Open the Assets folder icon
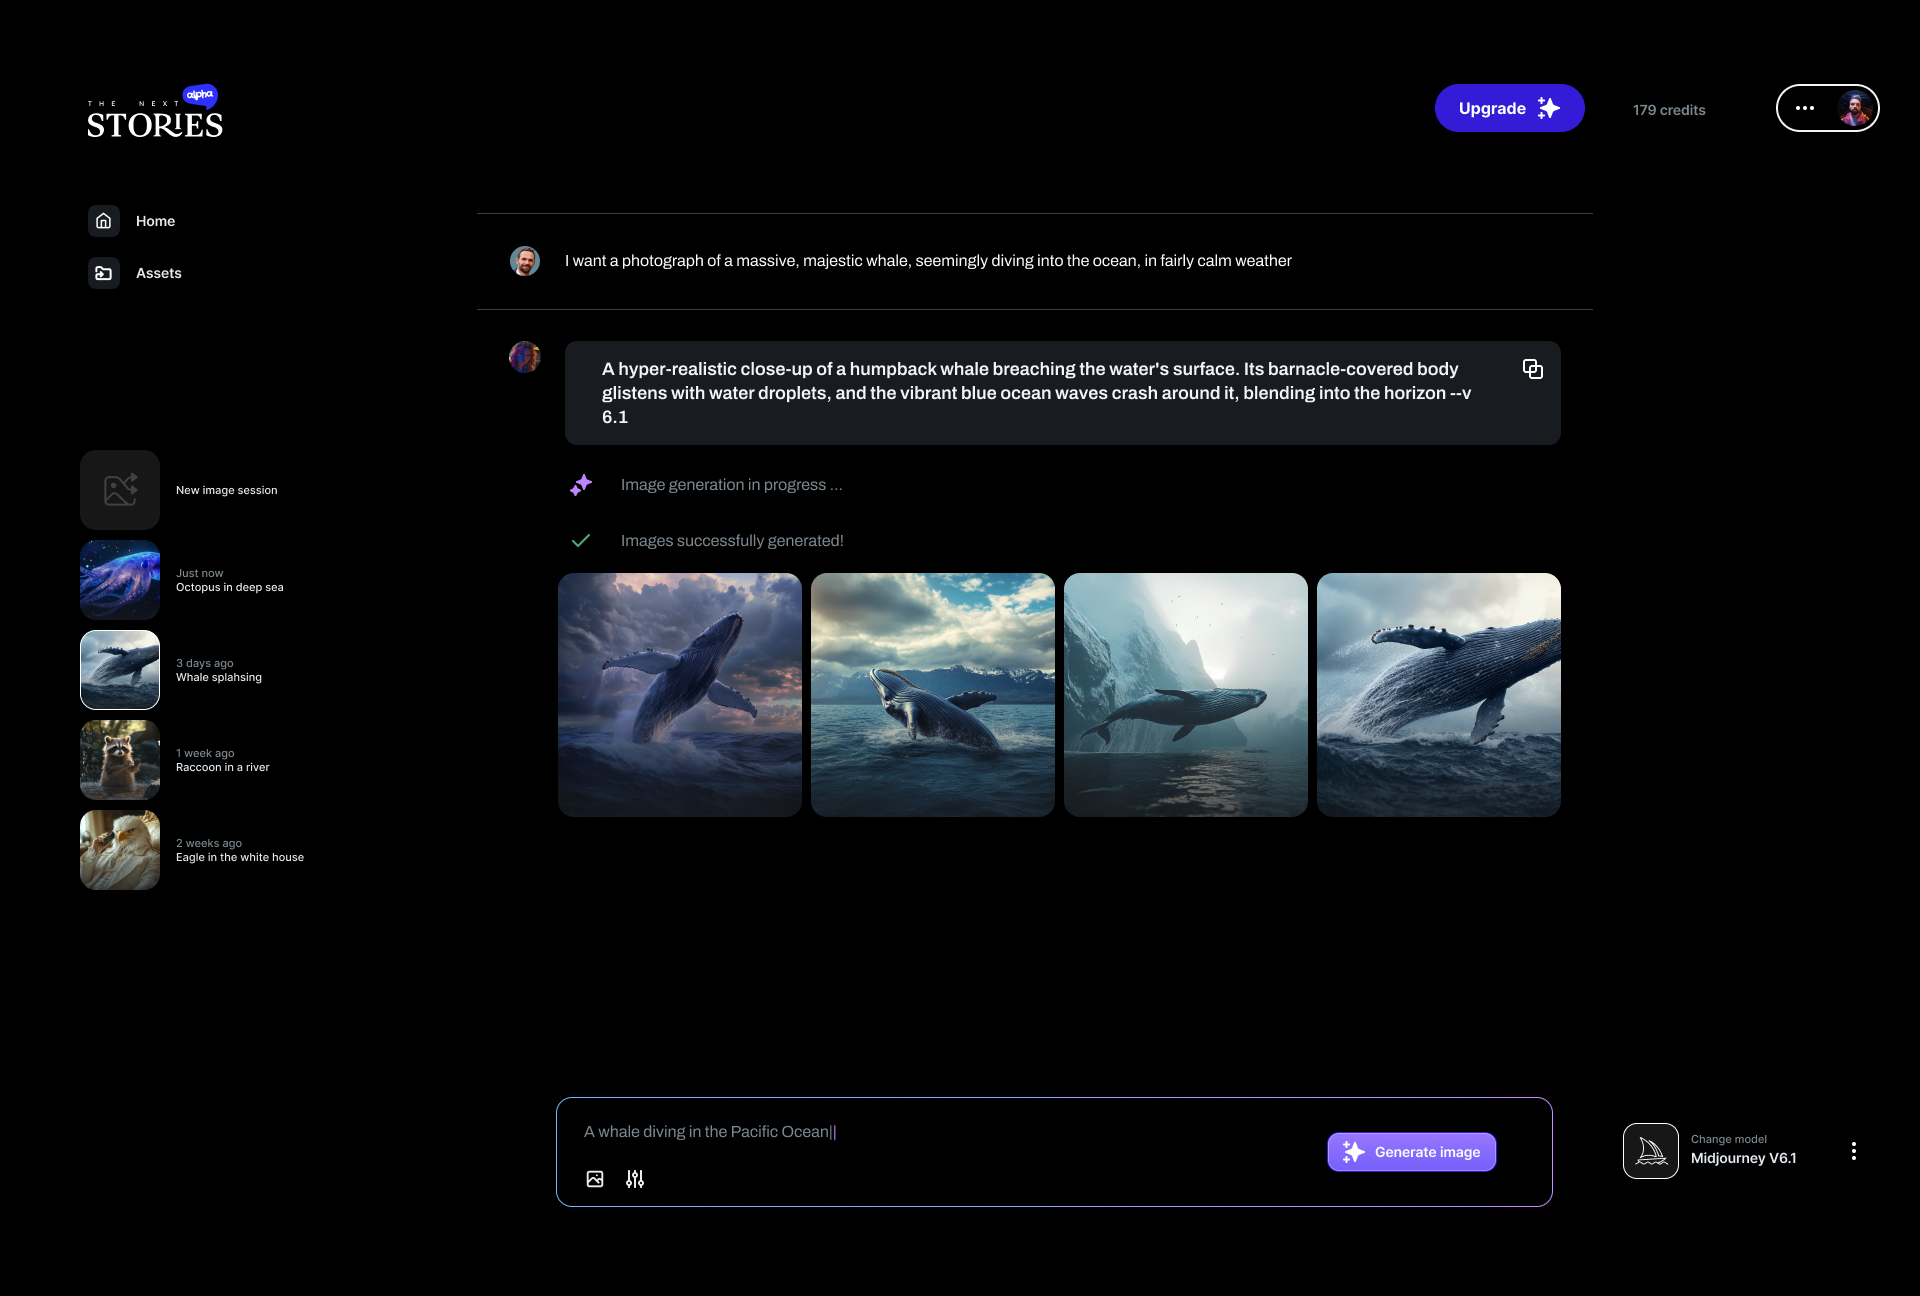This screenshot has width=1920, height=1296. (104, 273)
